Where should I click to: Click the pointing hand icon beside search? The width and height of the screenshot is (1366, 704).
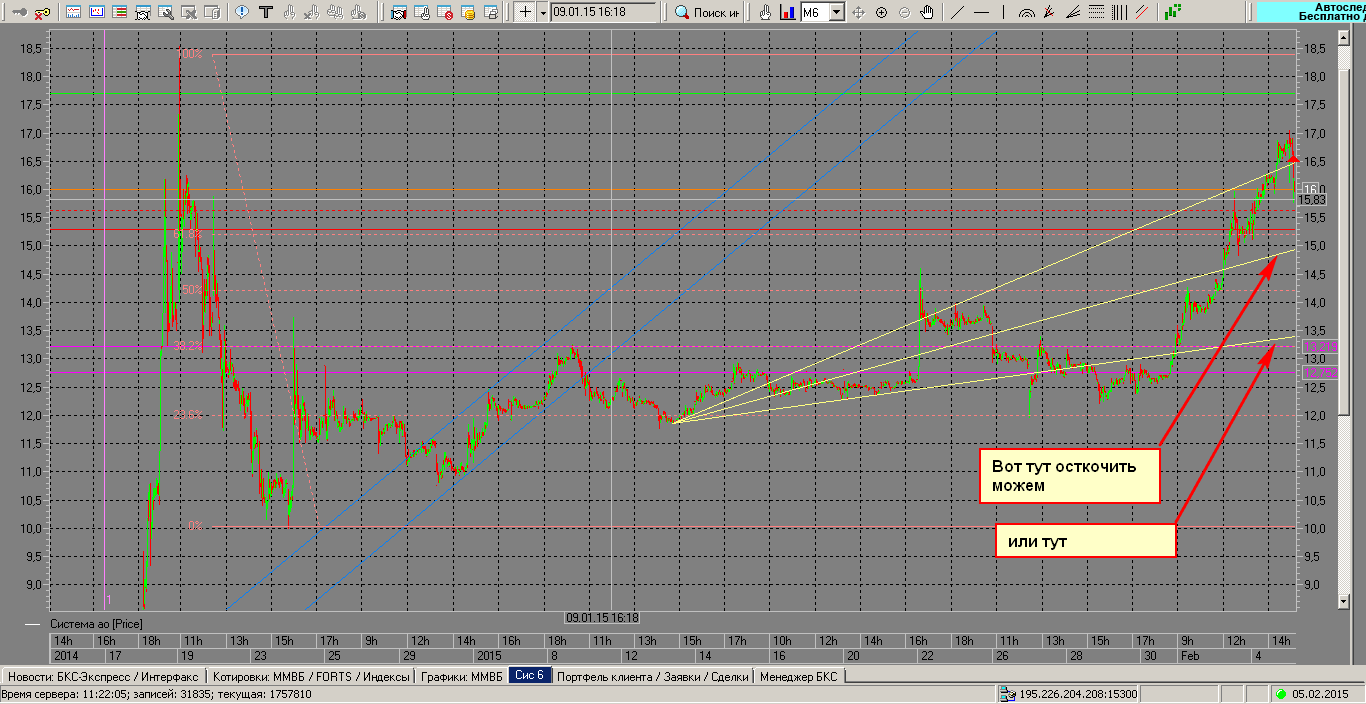click(x=765, y=13)
